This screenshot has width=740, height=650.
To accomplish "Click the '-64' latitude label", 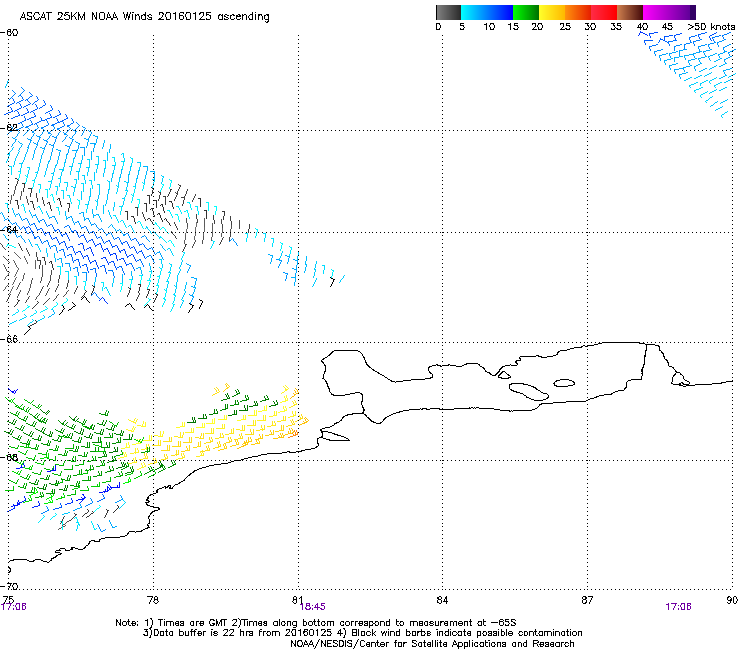I will [x=9, y=230].
